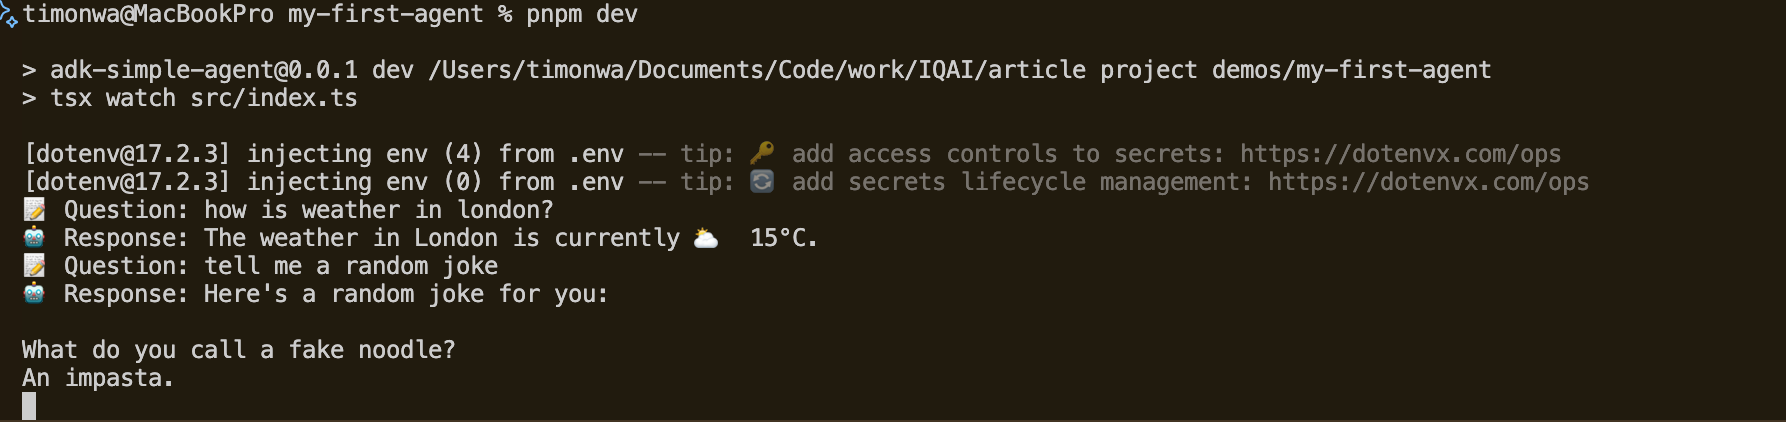Click the cloud emoji in the weather response
The height and width of the screenshot is (422, 1786).
[x=706, y=238]
